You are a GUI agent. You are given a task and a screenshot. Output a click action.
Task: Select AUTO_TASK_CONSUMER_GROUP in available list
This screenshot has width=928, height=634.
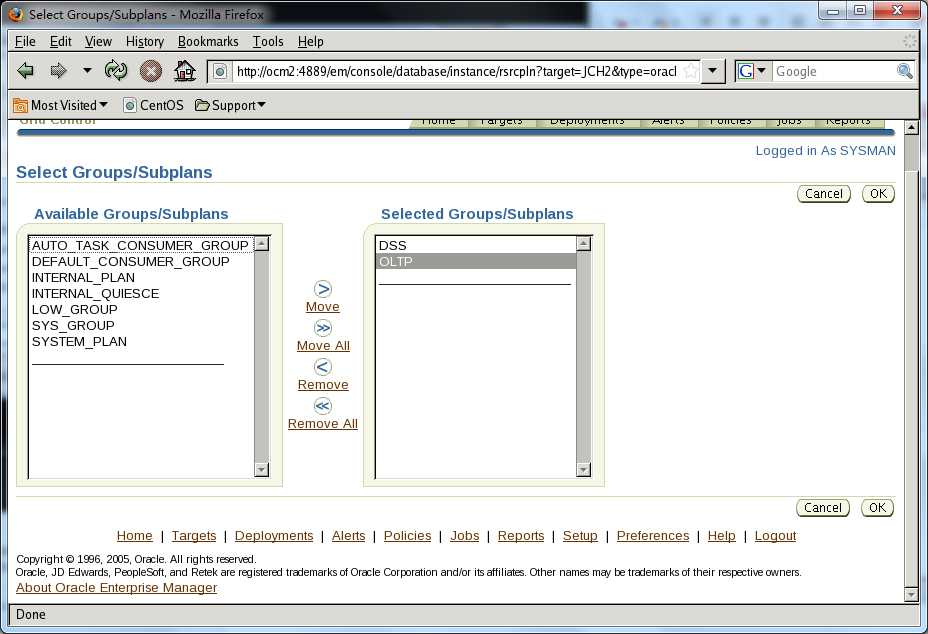pyautogui.click(x=141, y=245)
